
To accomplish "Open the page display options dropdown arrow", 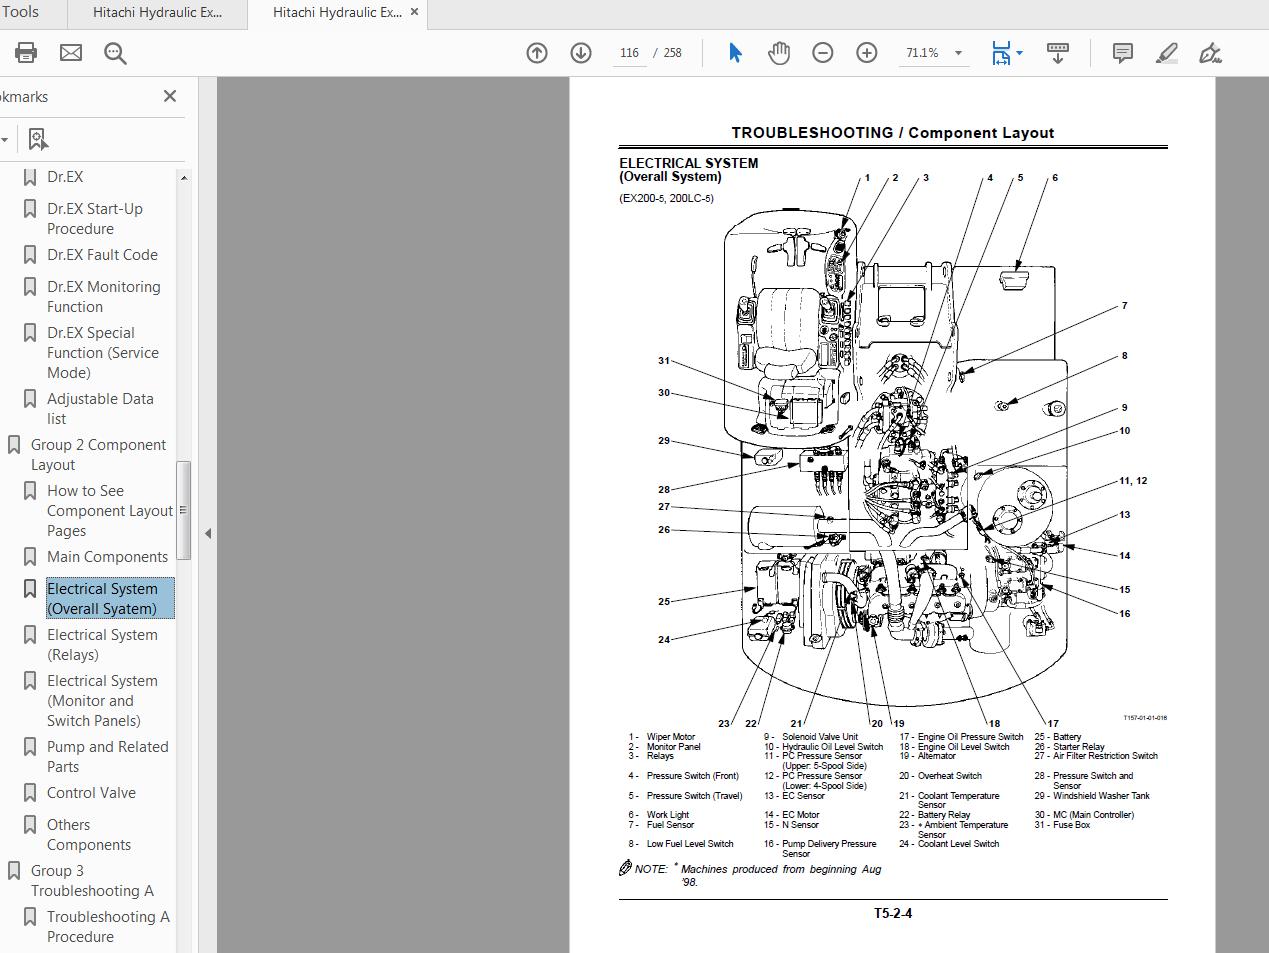I will tap(1019, 53).
